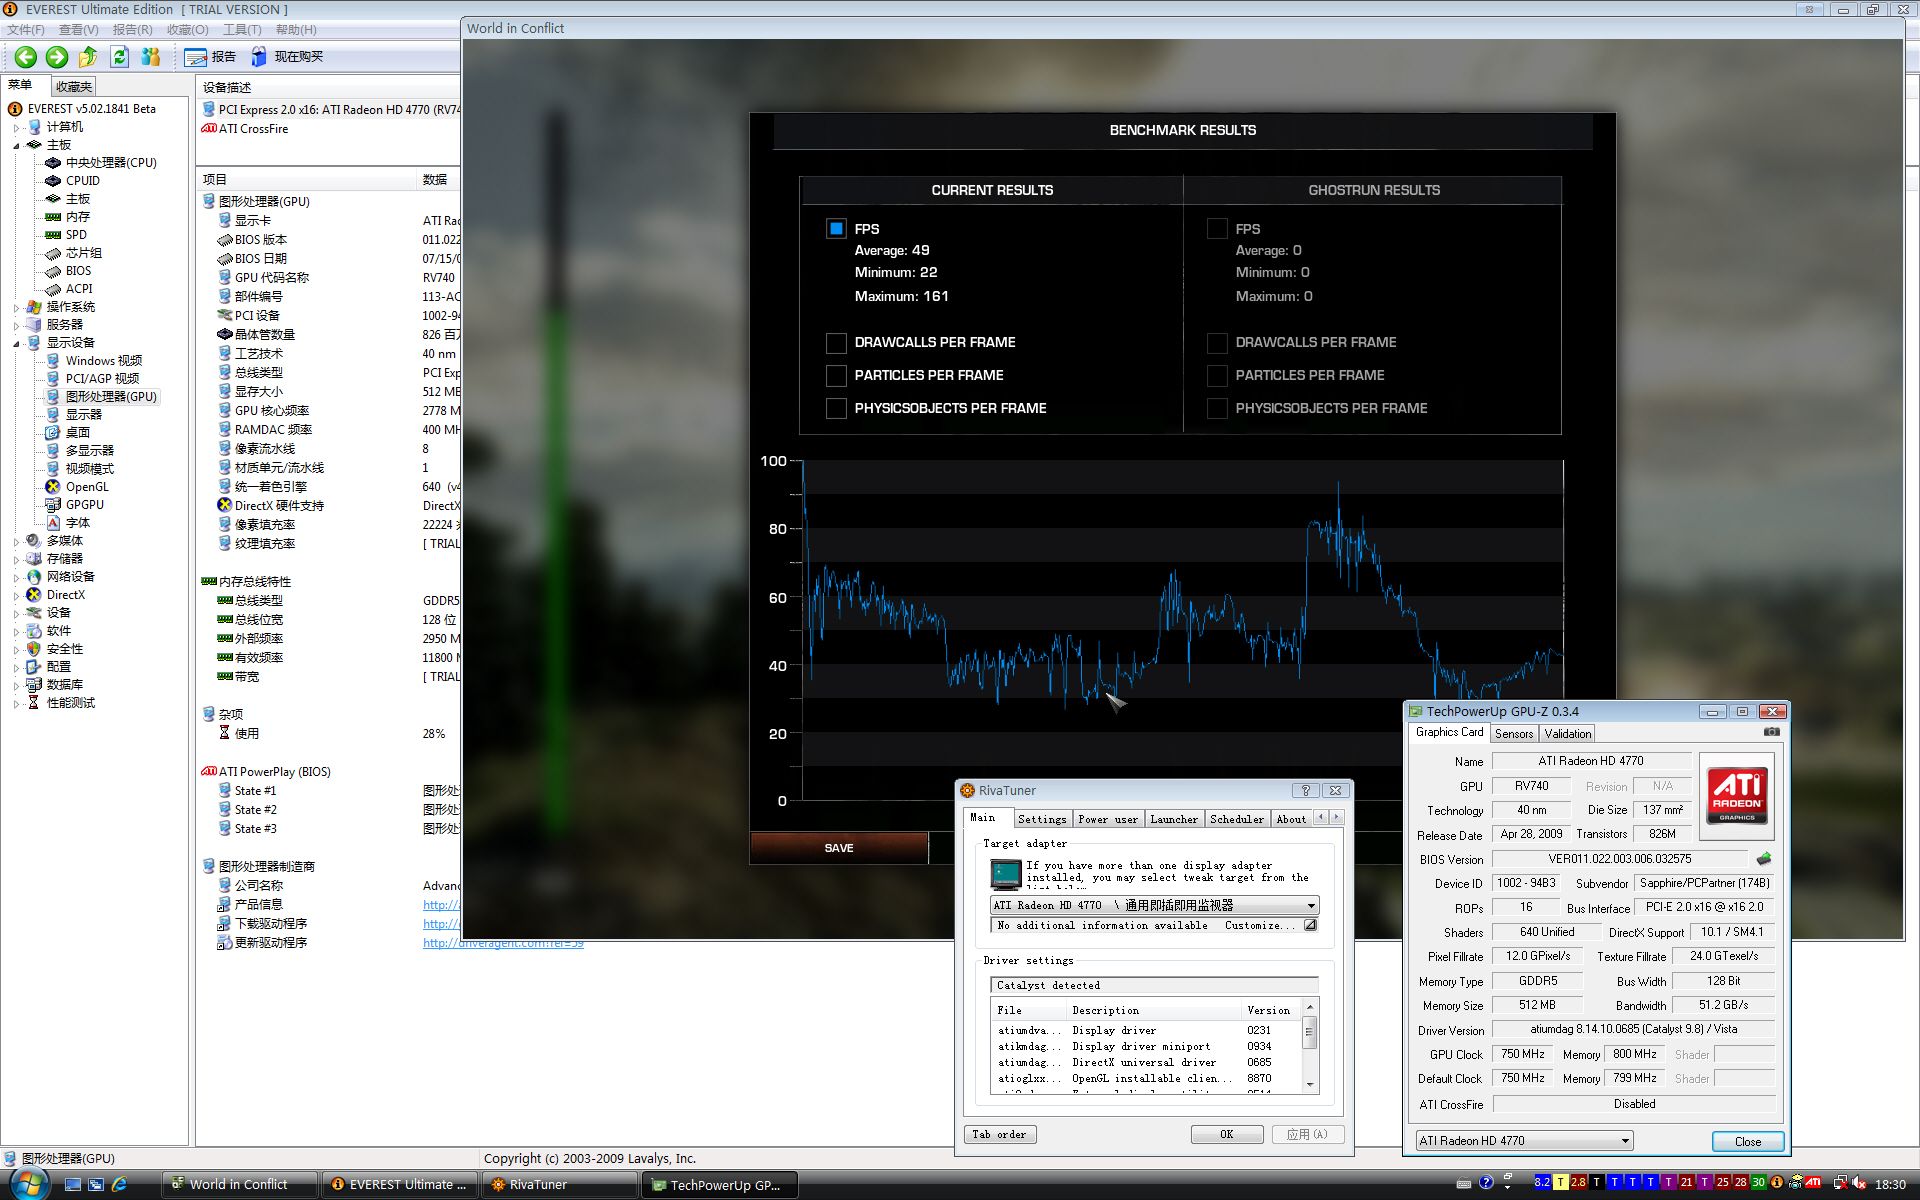Click the green Forward arrow in EVEREST toolbar
This screenshot has width=1920, height=1200.
click(x=57, y=57)
